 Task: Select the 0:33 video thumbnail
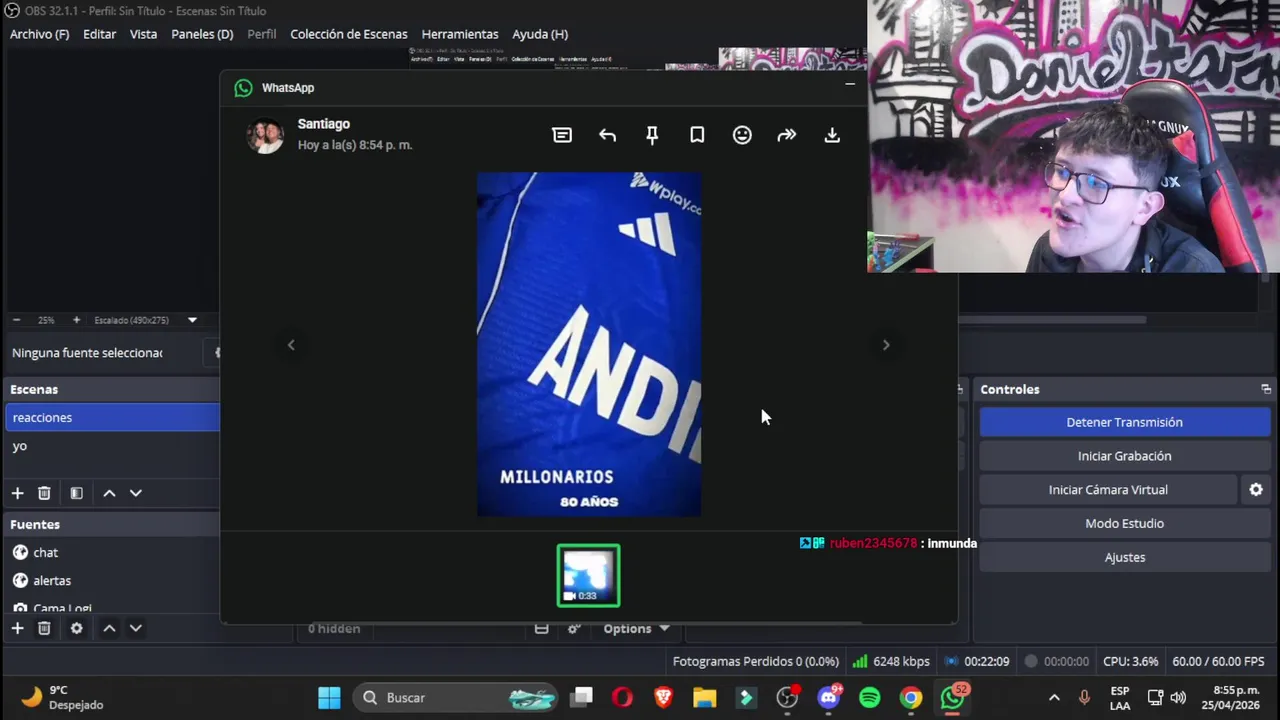click(588, 575)
